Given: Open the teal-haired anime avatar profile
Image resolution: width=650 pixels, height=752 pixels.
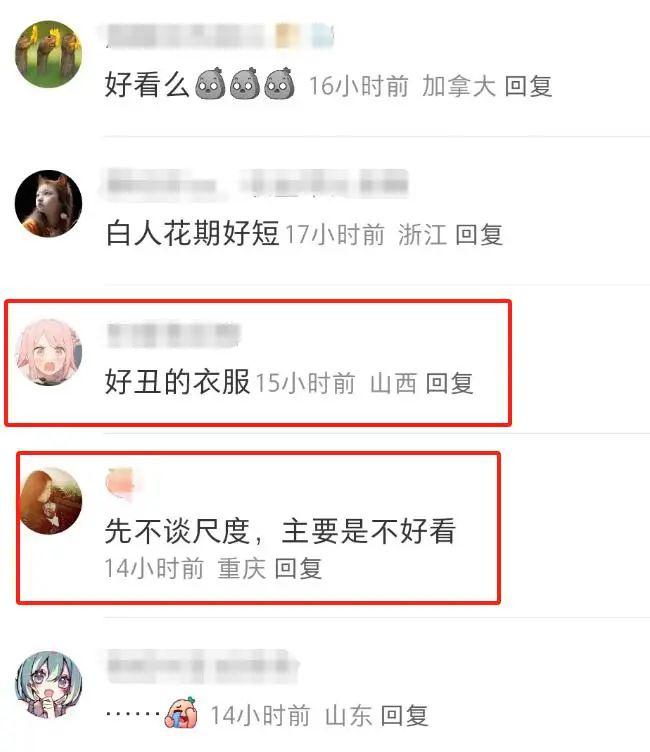Looking at the screenshot, I should point(48,684).
